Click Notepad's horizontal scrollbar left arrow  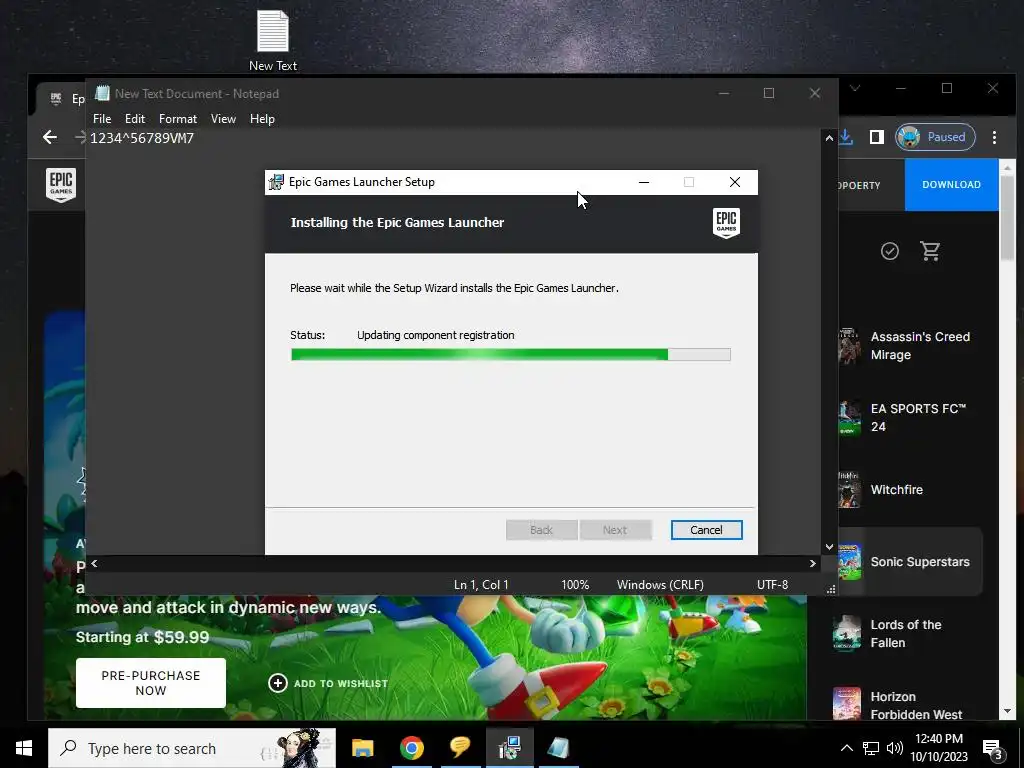point(94,563)
